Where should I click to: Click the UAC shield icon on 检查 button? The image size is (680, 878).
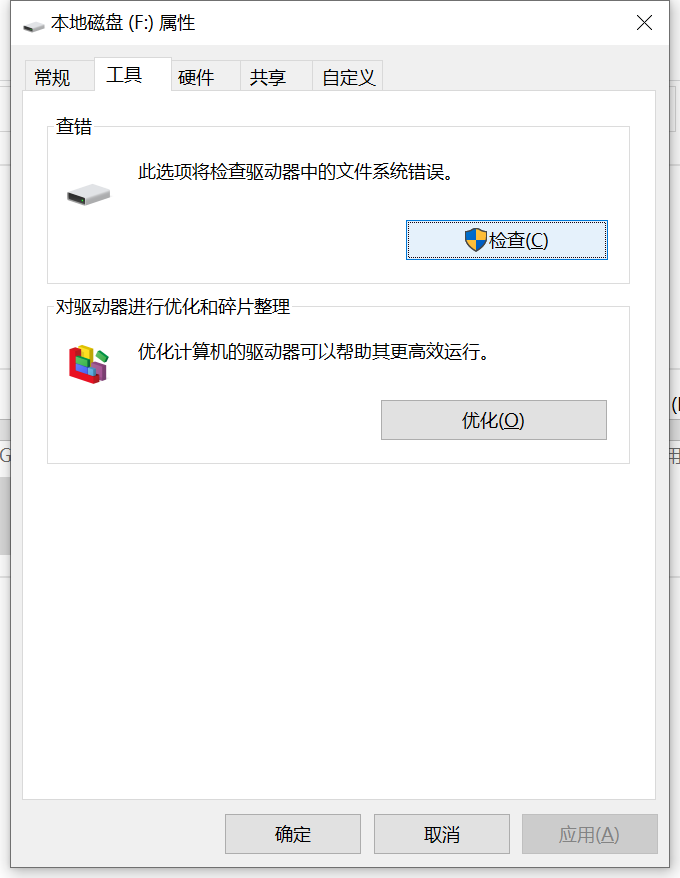(476, 240)
